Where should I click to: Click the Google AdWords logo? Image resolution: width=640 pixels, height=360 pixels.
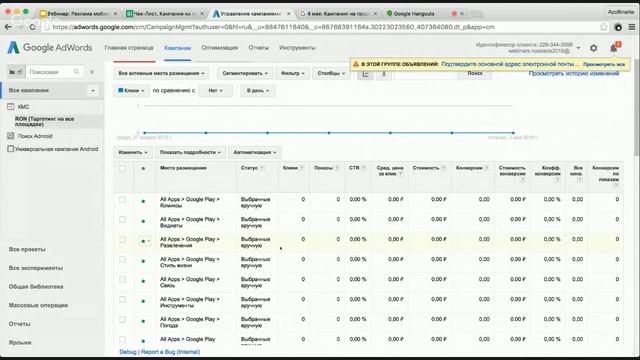pos(50,48)
